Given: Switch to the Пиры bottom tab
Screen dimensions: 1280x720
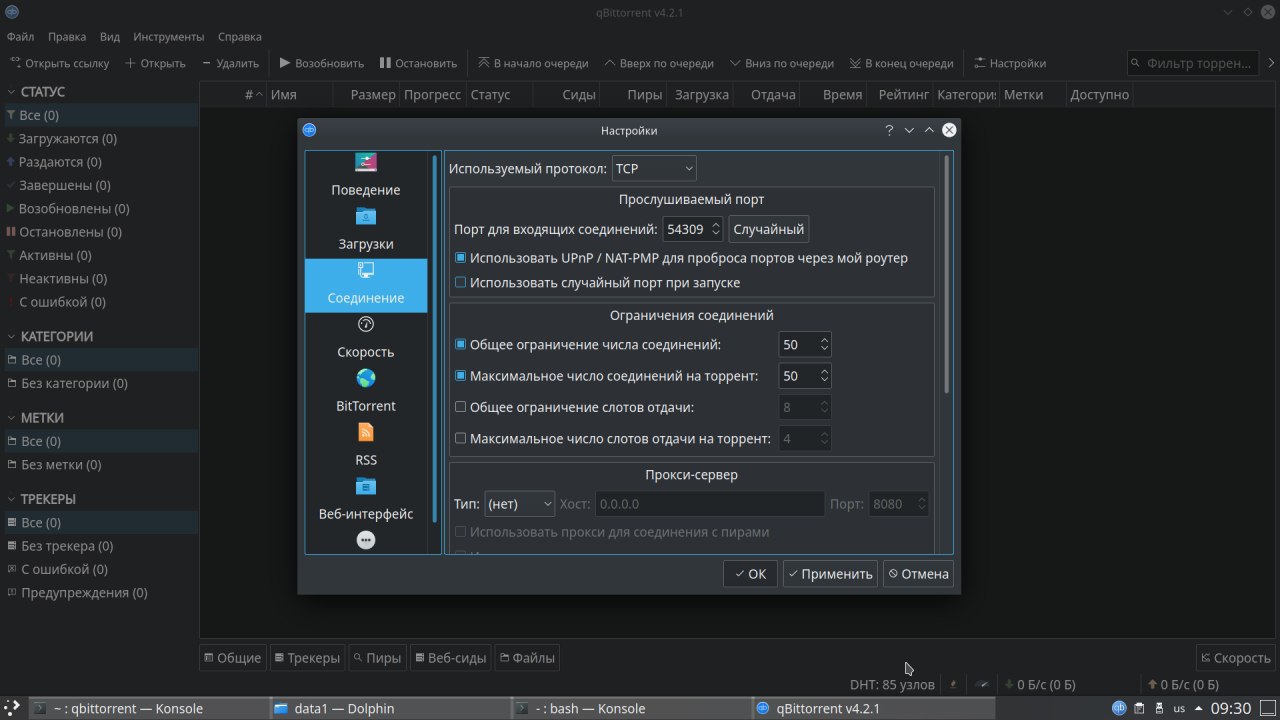Looking at the screenshot, I should (377, 658).
